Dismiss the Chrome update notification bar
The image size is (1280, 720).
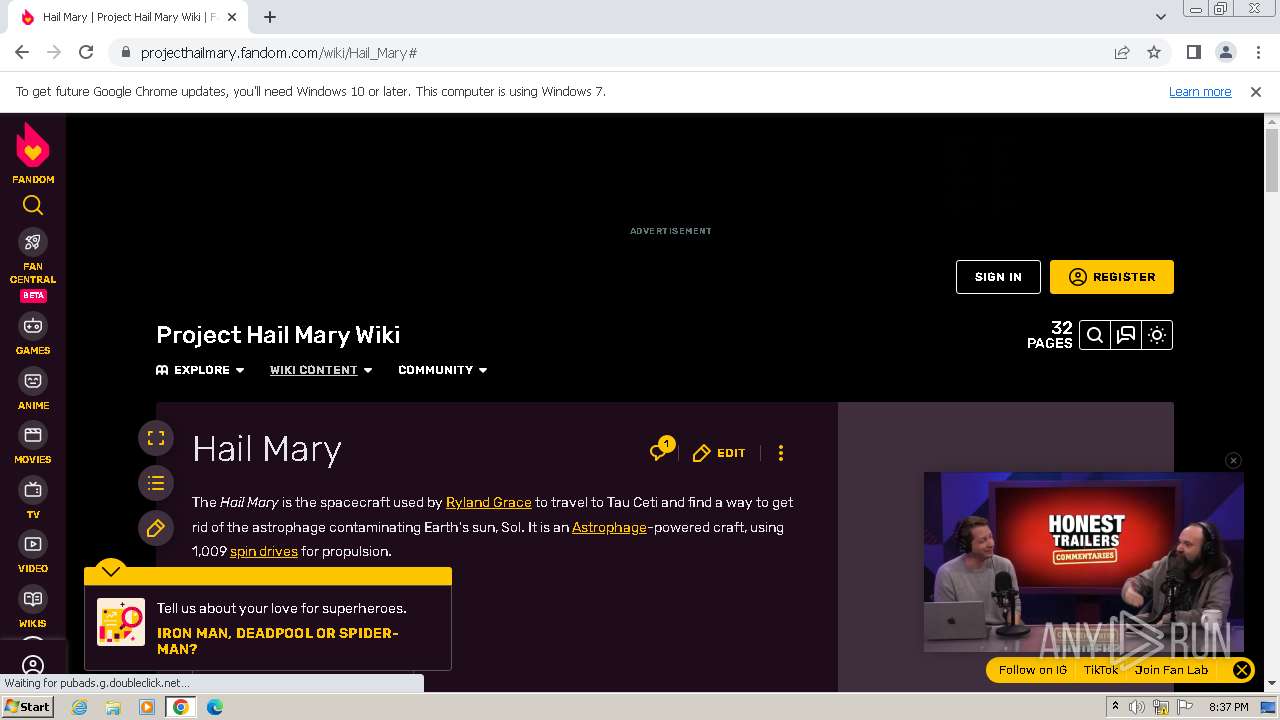(1256, 91)
